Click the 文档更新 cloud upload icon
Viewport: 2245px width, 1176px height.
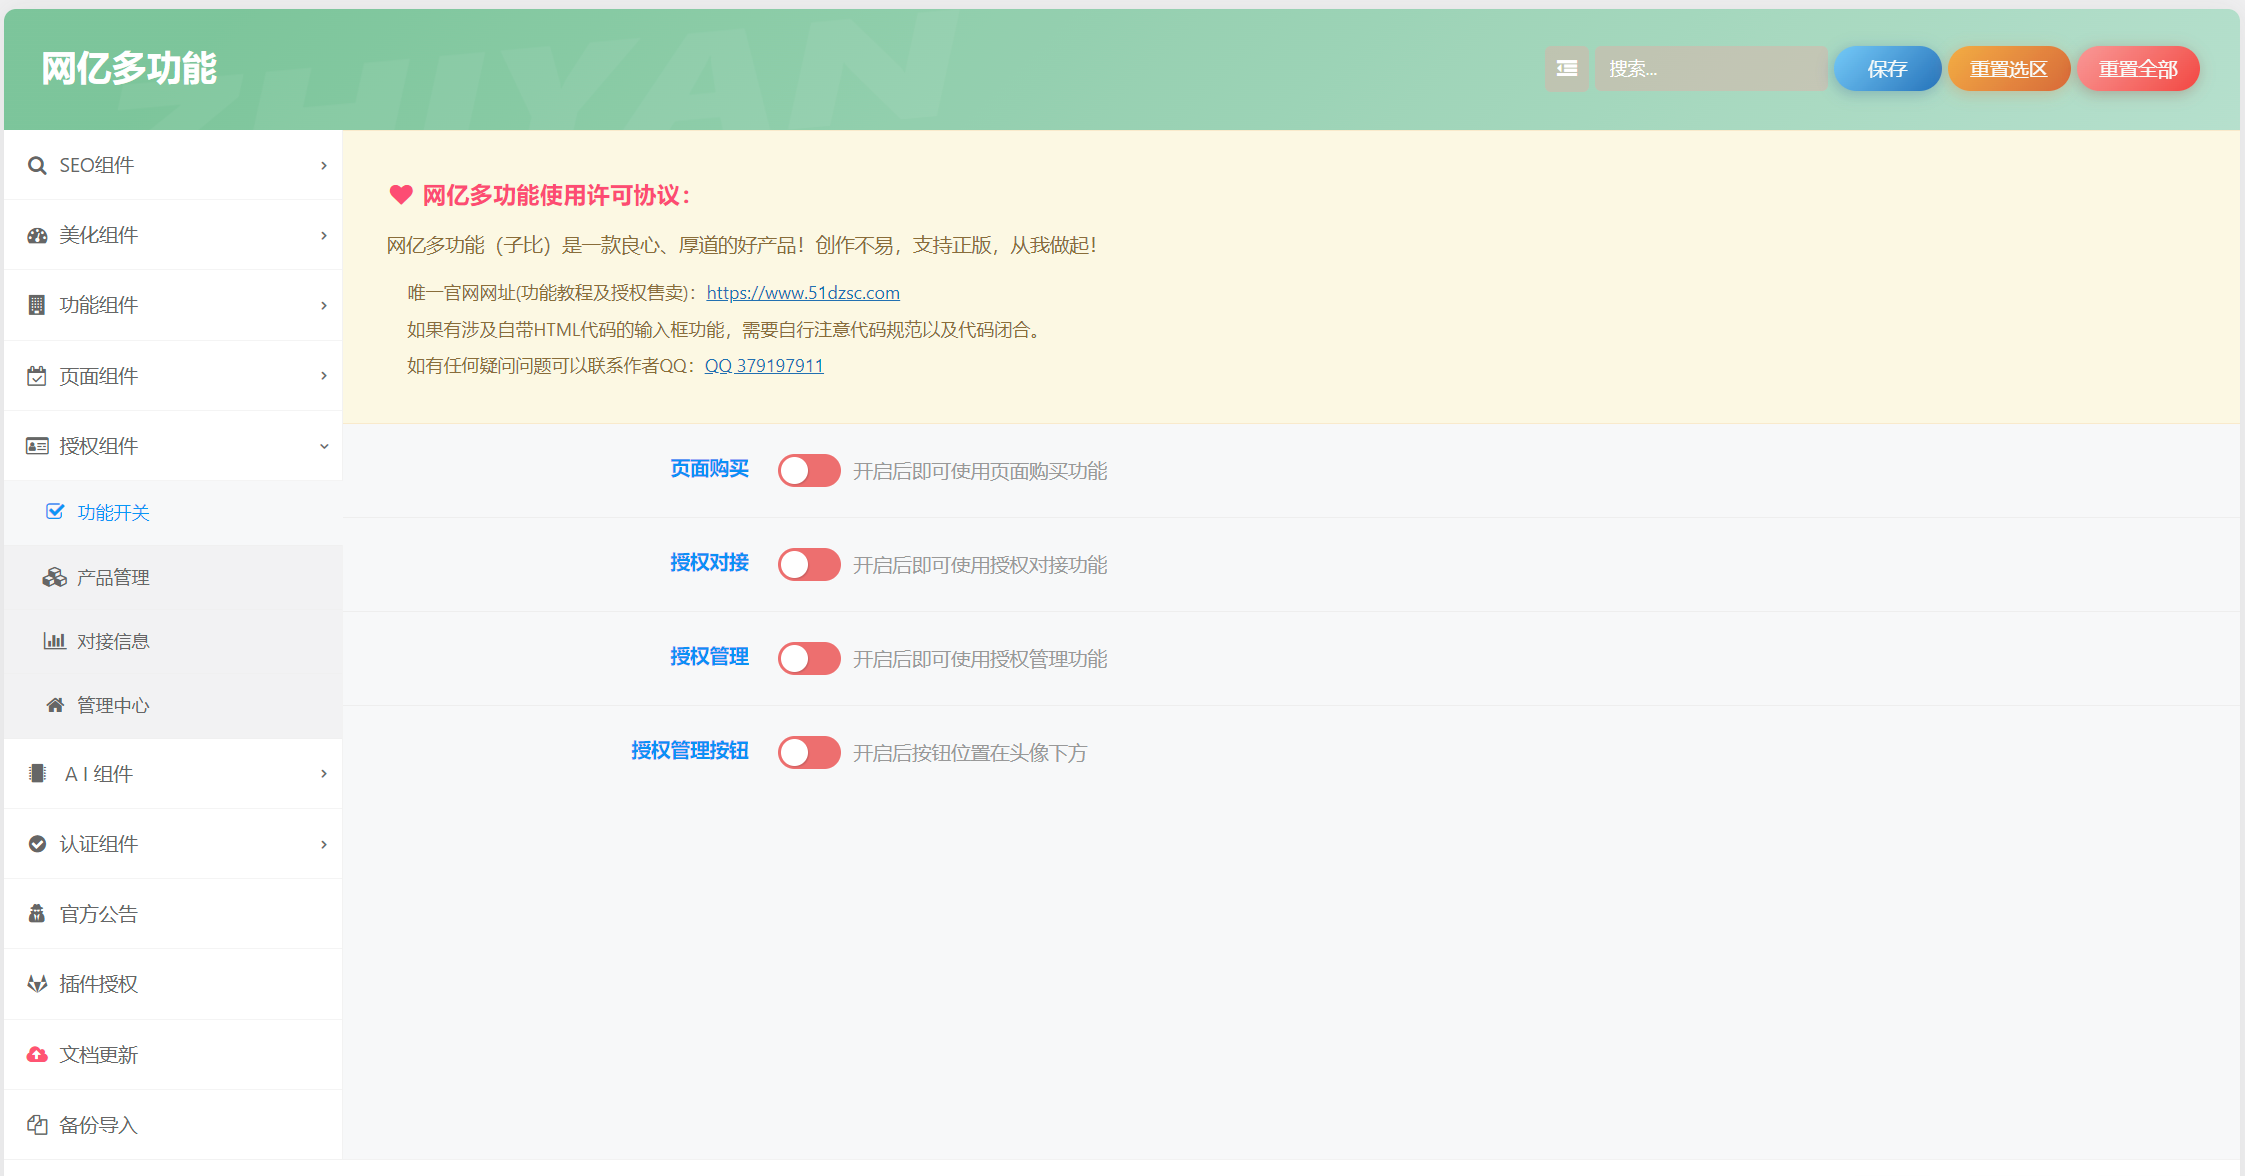pyautogui.click(x=37, y=1055)
